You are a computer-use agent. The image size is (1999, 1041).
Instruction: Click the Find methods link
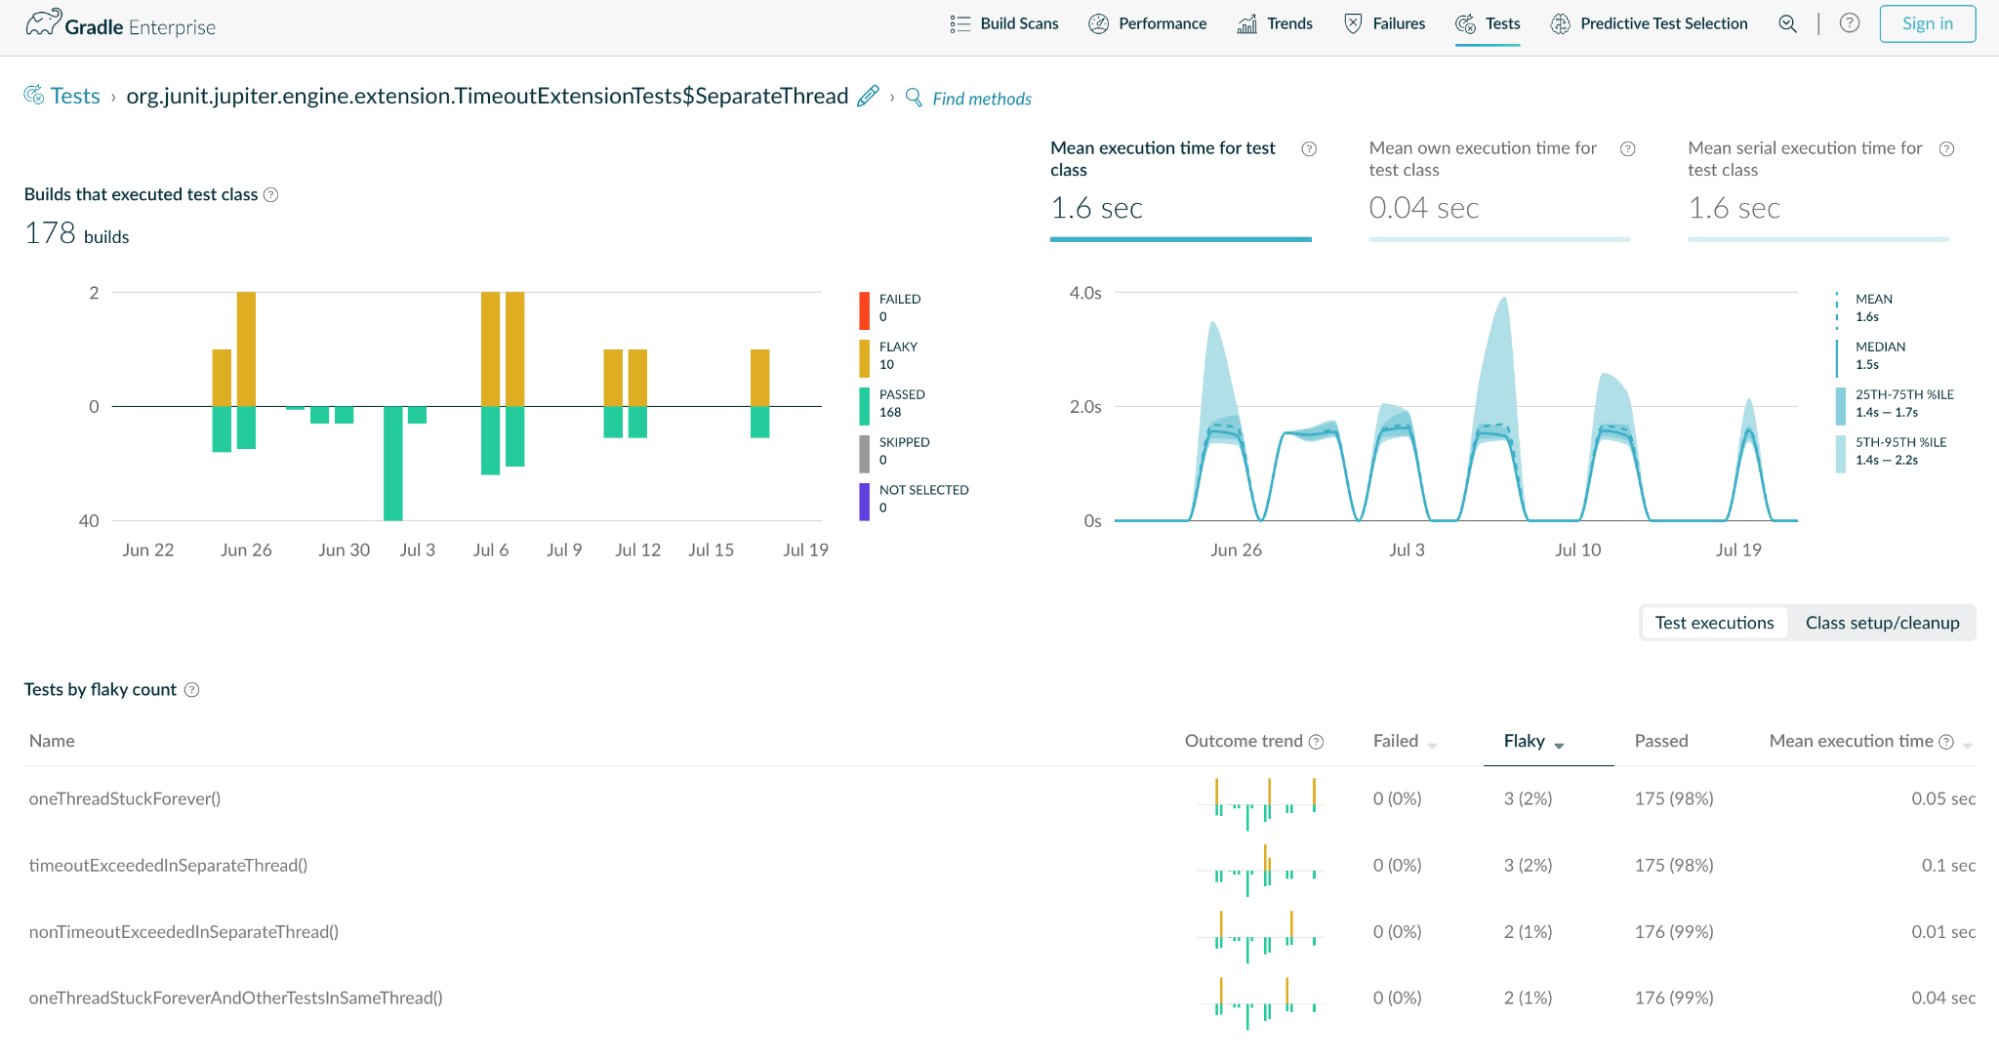tap(981, 98)
